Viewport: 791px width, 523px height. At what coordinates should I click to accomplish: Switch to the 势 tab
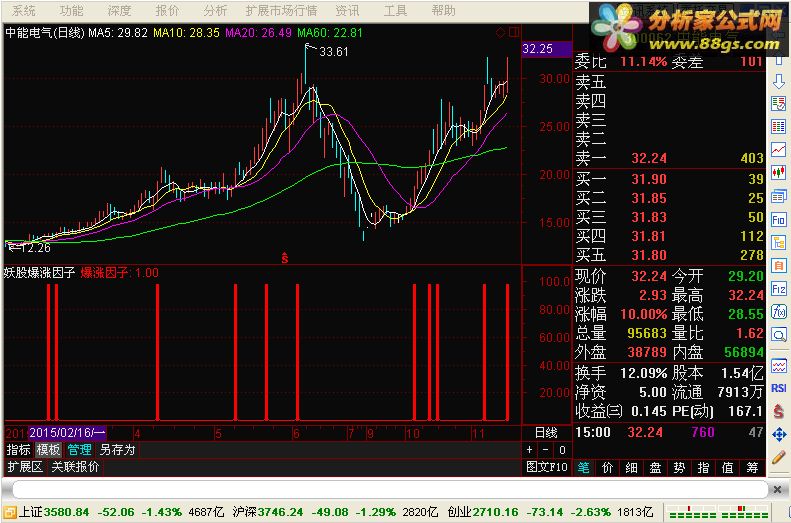pyautogui.click(x=680, y=468)
